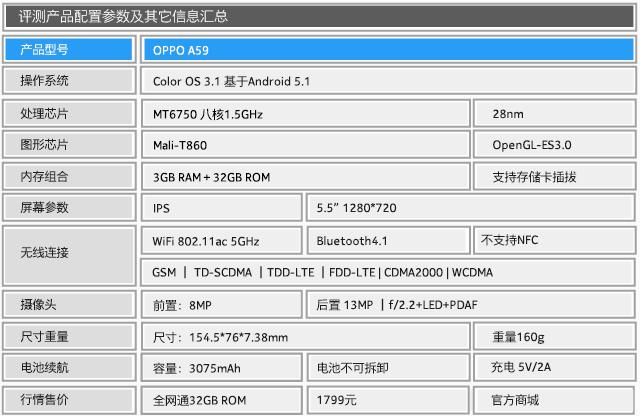Click the "尺寸: 154.5*76*7.38mm" cell
This screenshot has height=416, width=640.
point(305,336)
